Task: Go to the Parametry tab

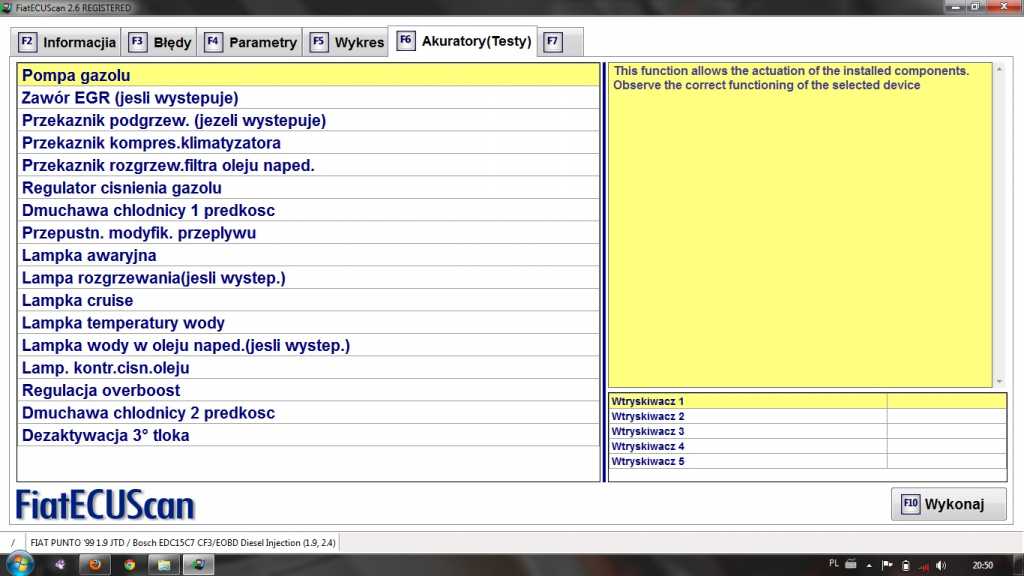Action: coord(251,42)
